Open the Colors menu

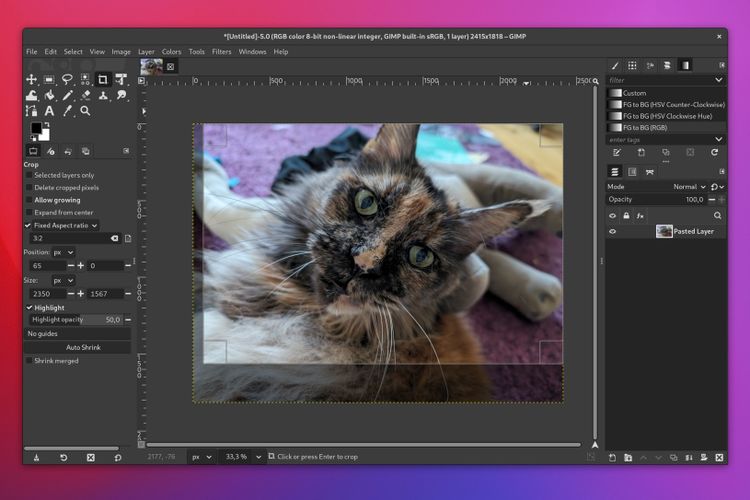(172, 51)
